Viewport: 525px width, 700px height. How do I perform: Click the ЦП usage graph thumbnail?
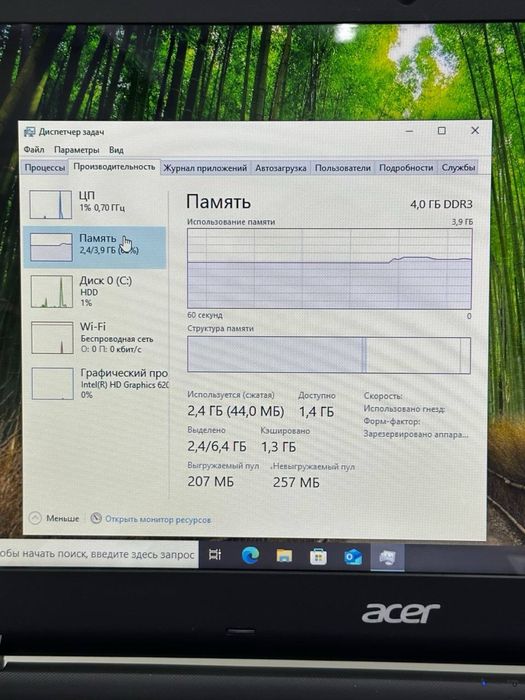point(50,204)
